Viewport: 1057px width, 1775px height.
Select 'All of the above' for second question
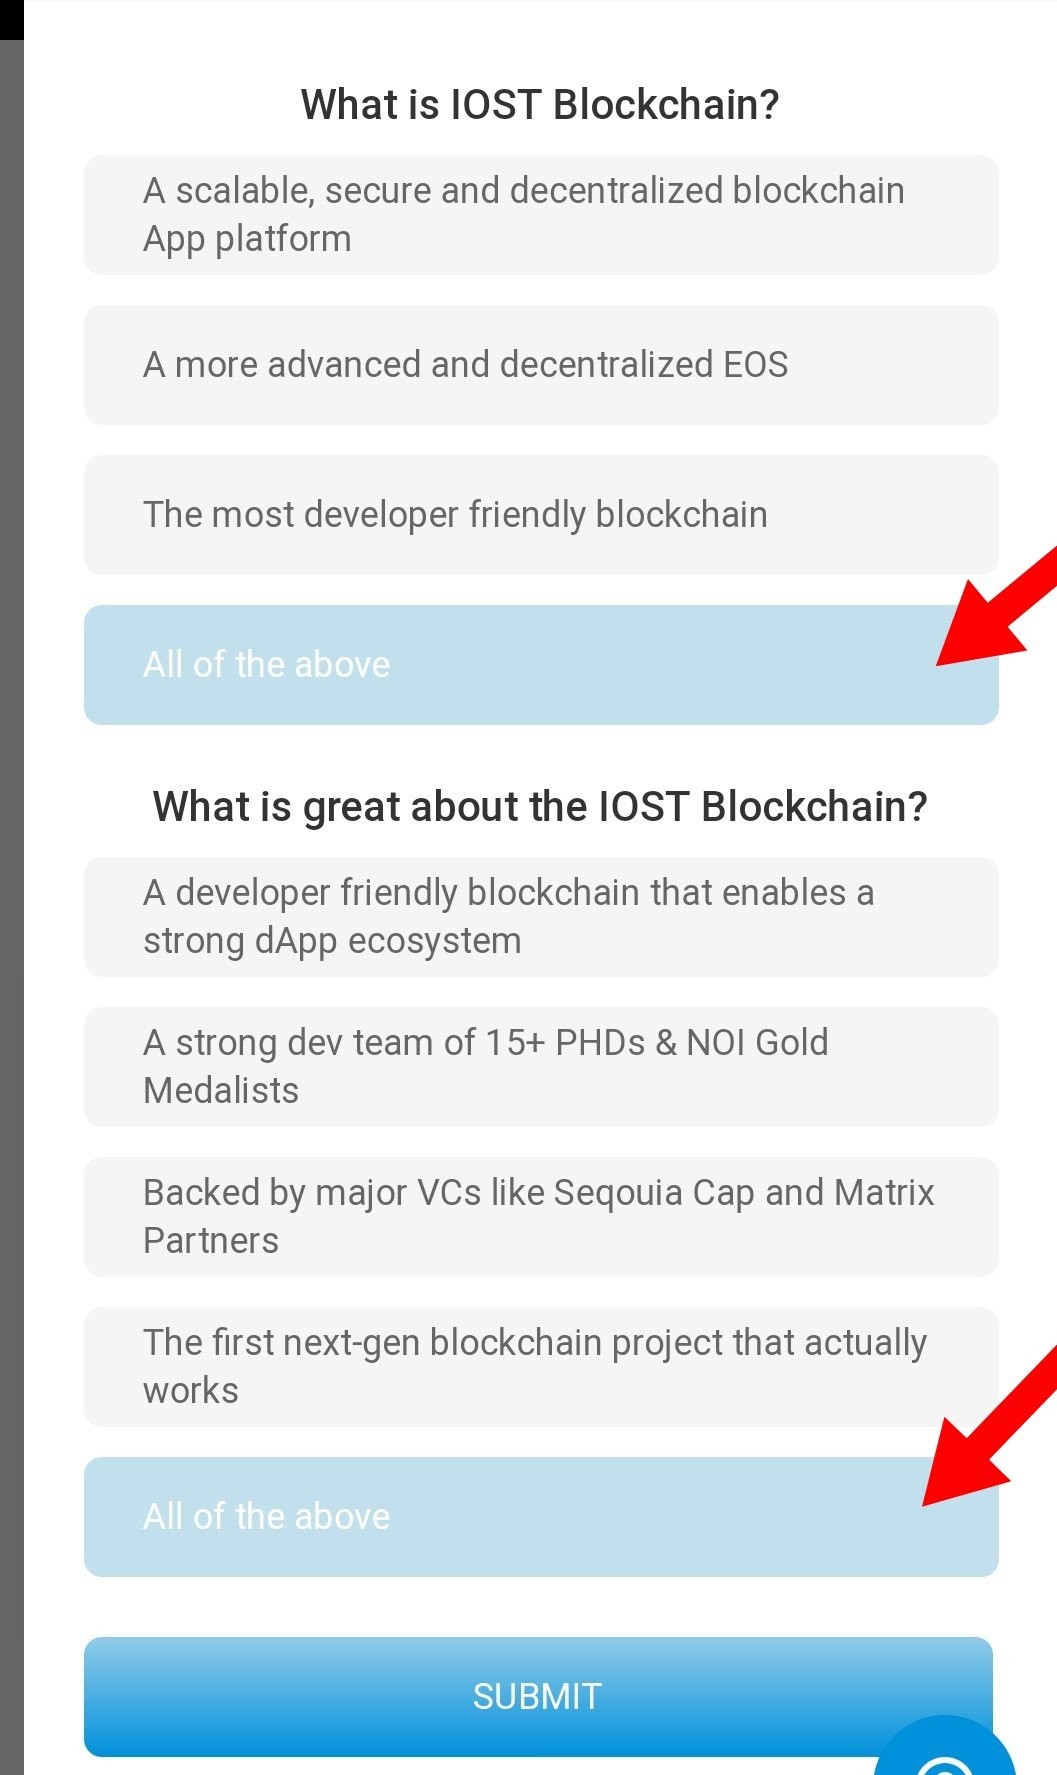(540, 1517)
